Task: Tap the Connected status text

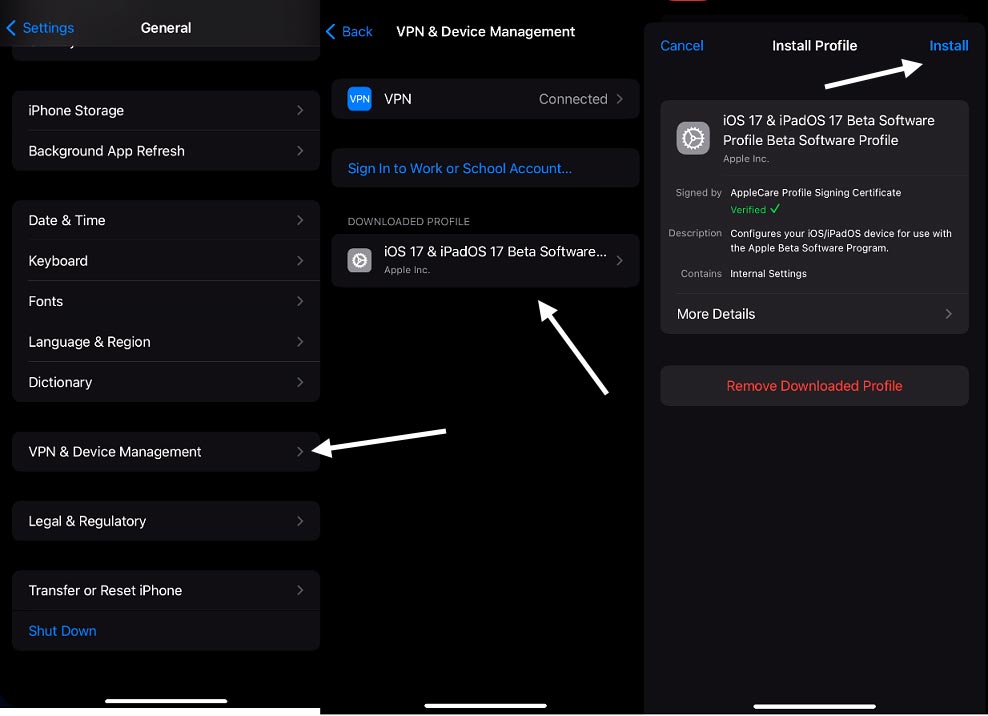Action: (x=573, y=99)
